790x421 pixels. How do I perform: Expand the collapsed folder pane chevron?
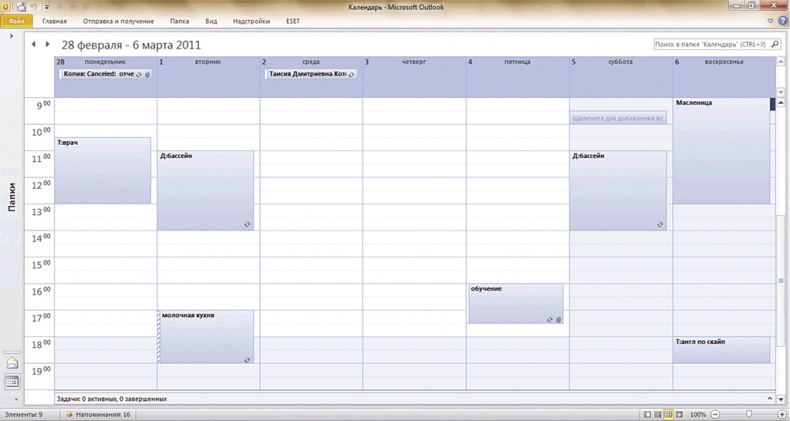click(11, 36)
